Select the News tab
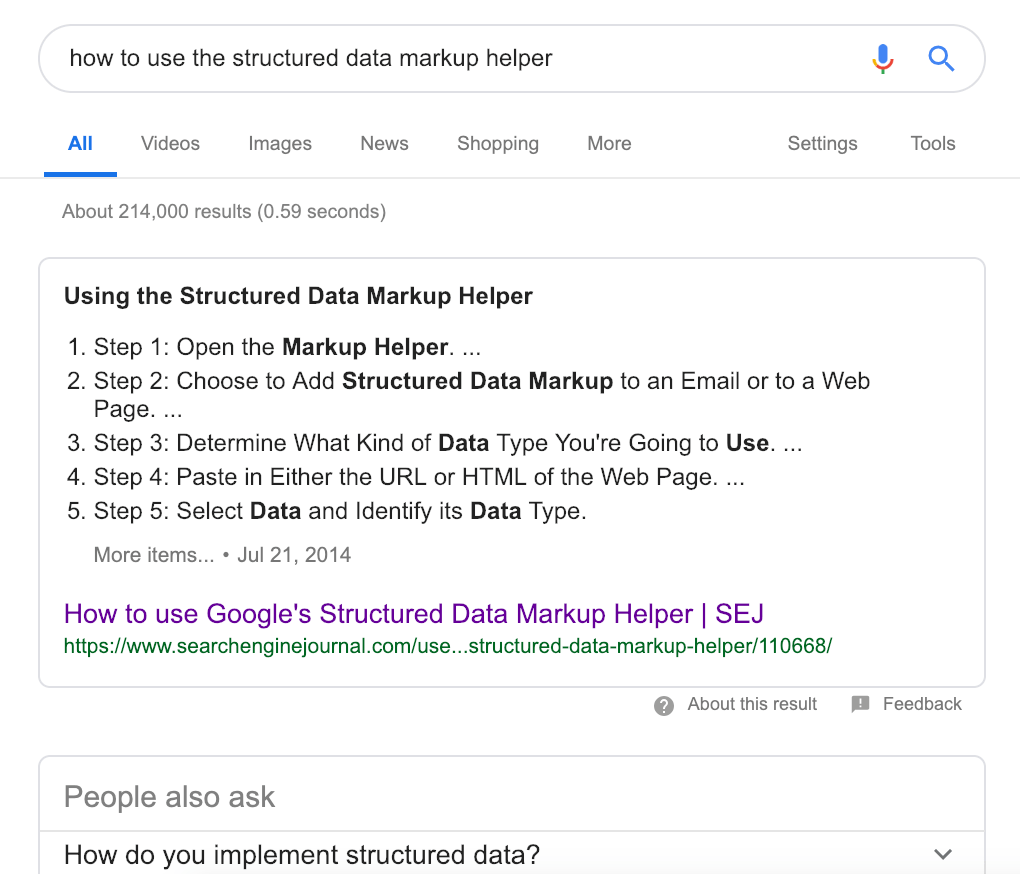 [x=384, y=144]
